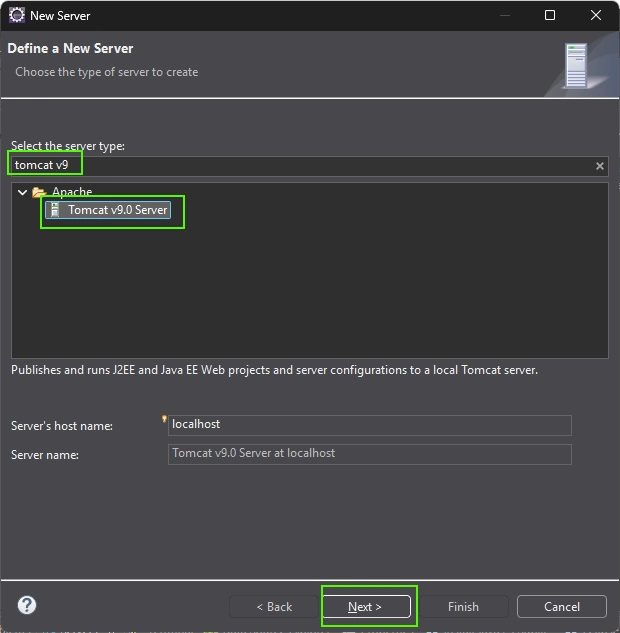Click the 'Server name:' label
Screen dimensions: 620x633
[45, 455]
